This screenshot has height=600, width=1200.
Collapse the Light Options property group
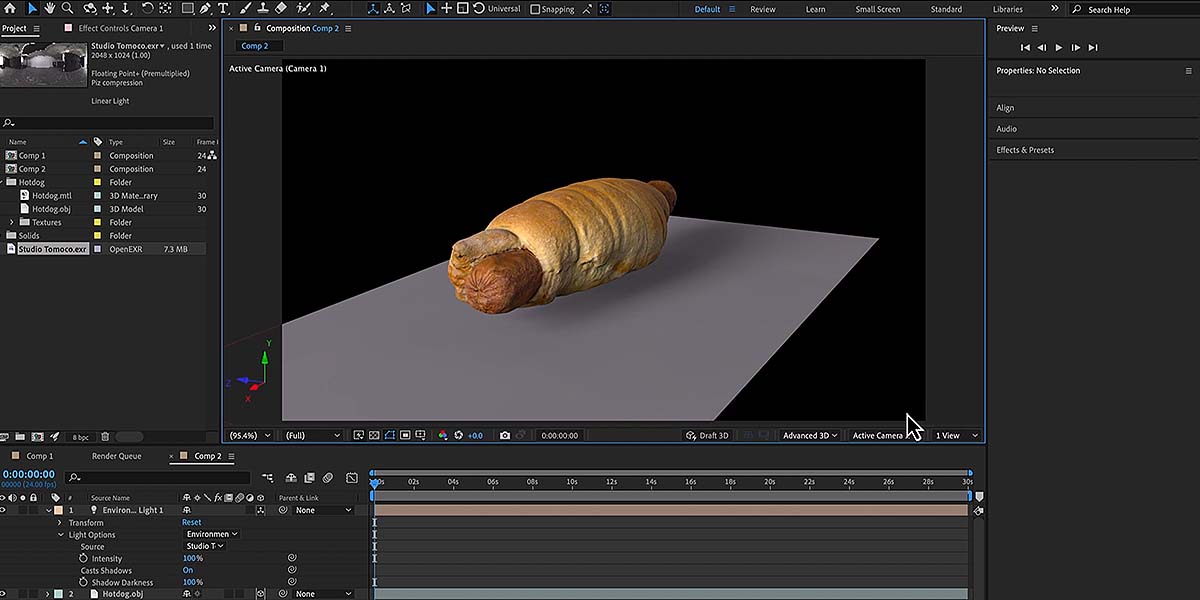[60, 534]
